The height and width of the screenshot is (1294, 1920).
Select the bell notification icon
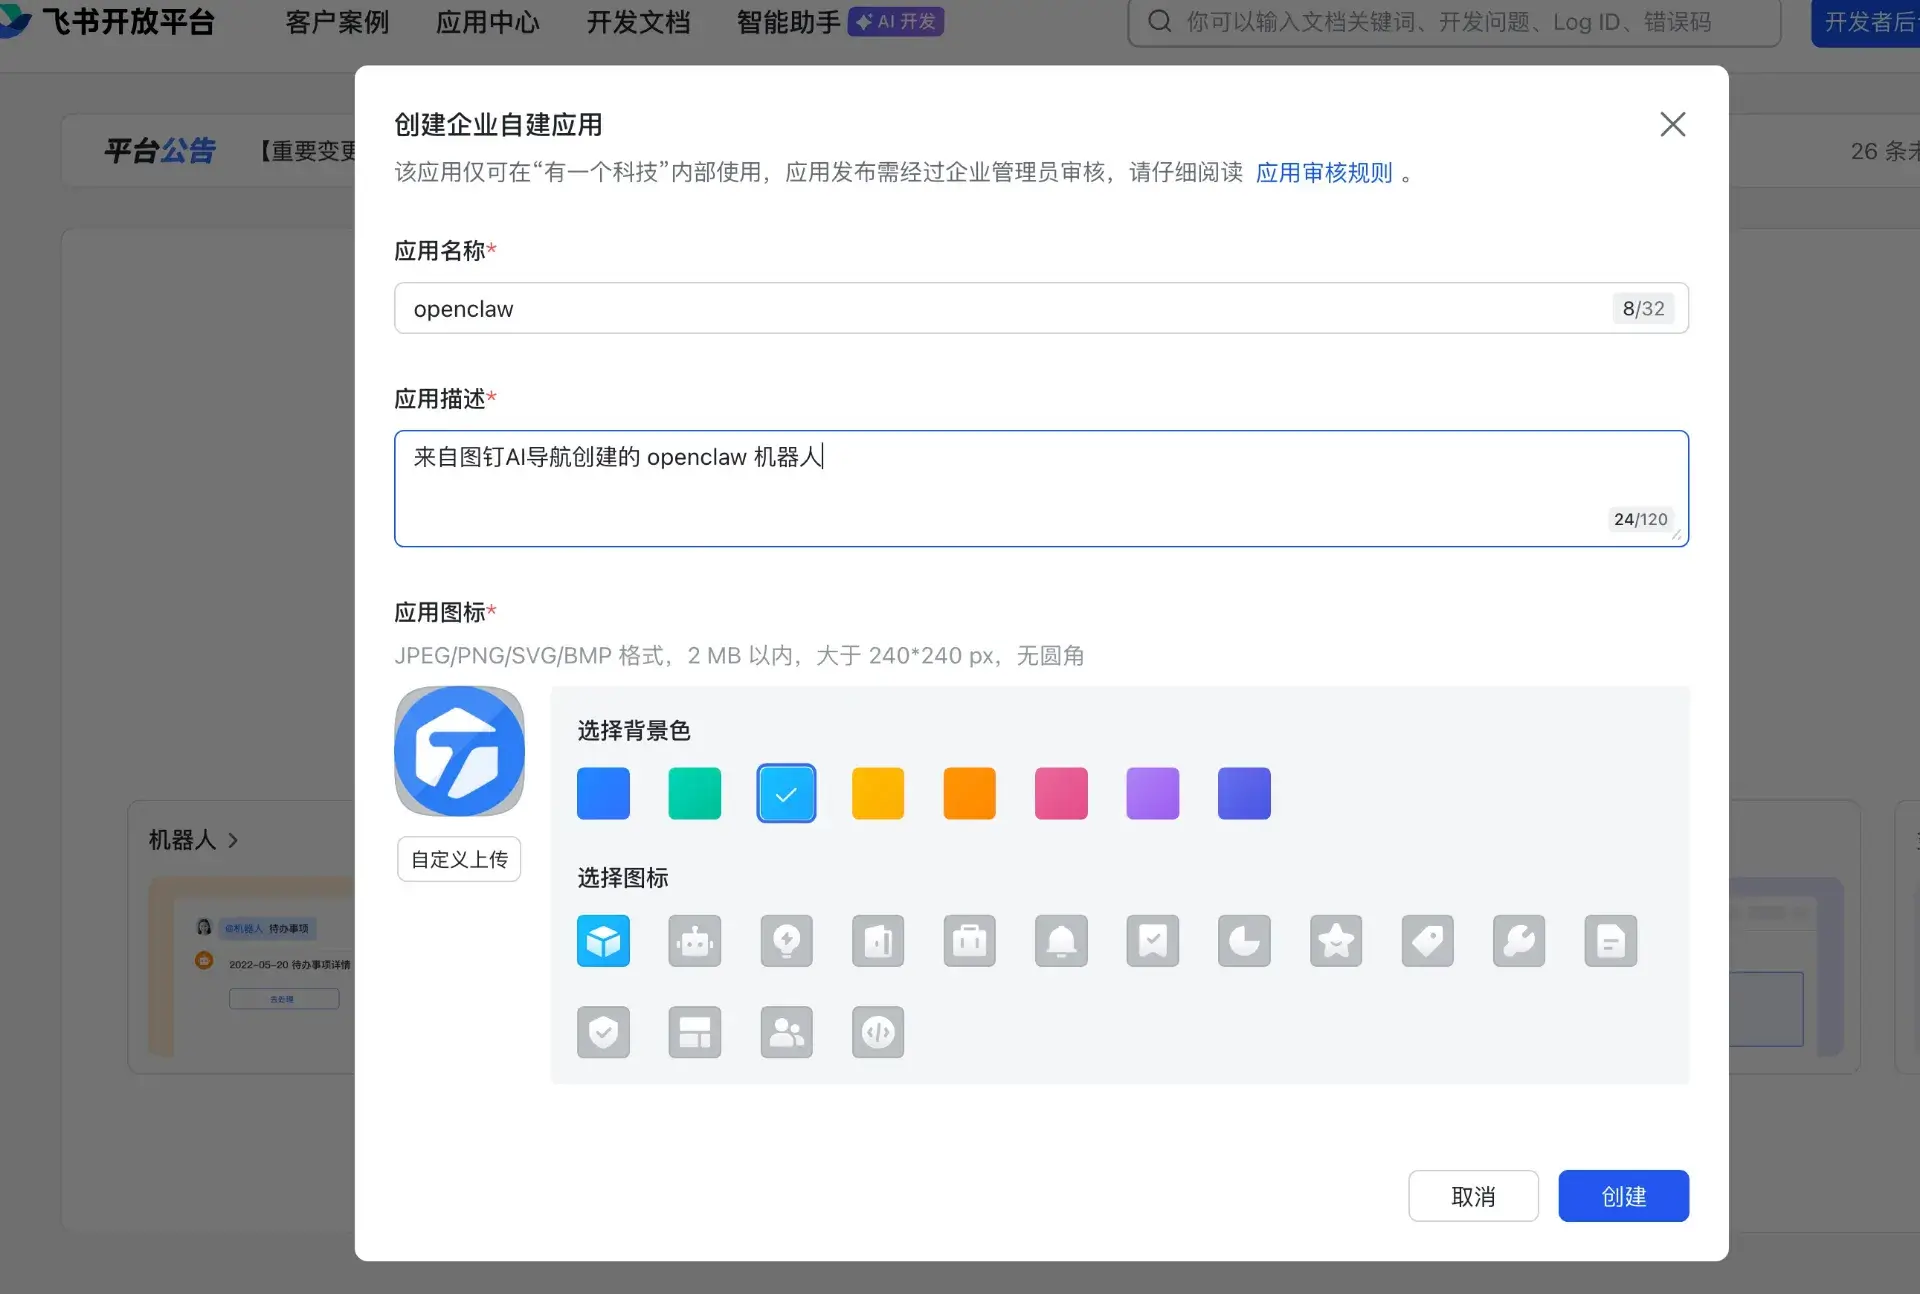coord(1061,941)
